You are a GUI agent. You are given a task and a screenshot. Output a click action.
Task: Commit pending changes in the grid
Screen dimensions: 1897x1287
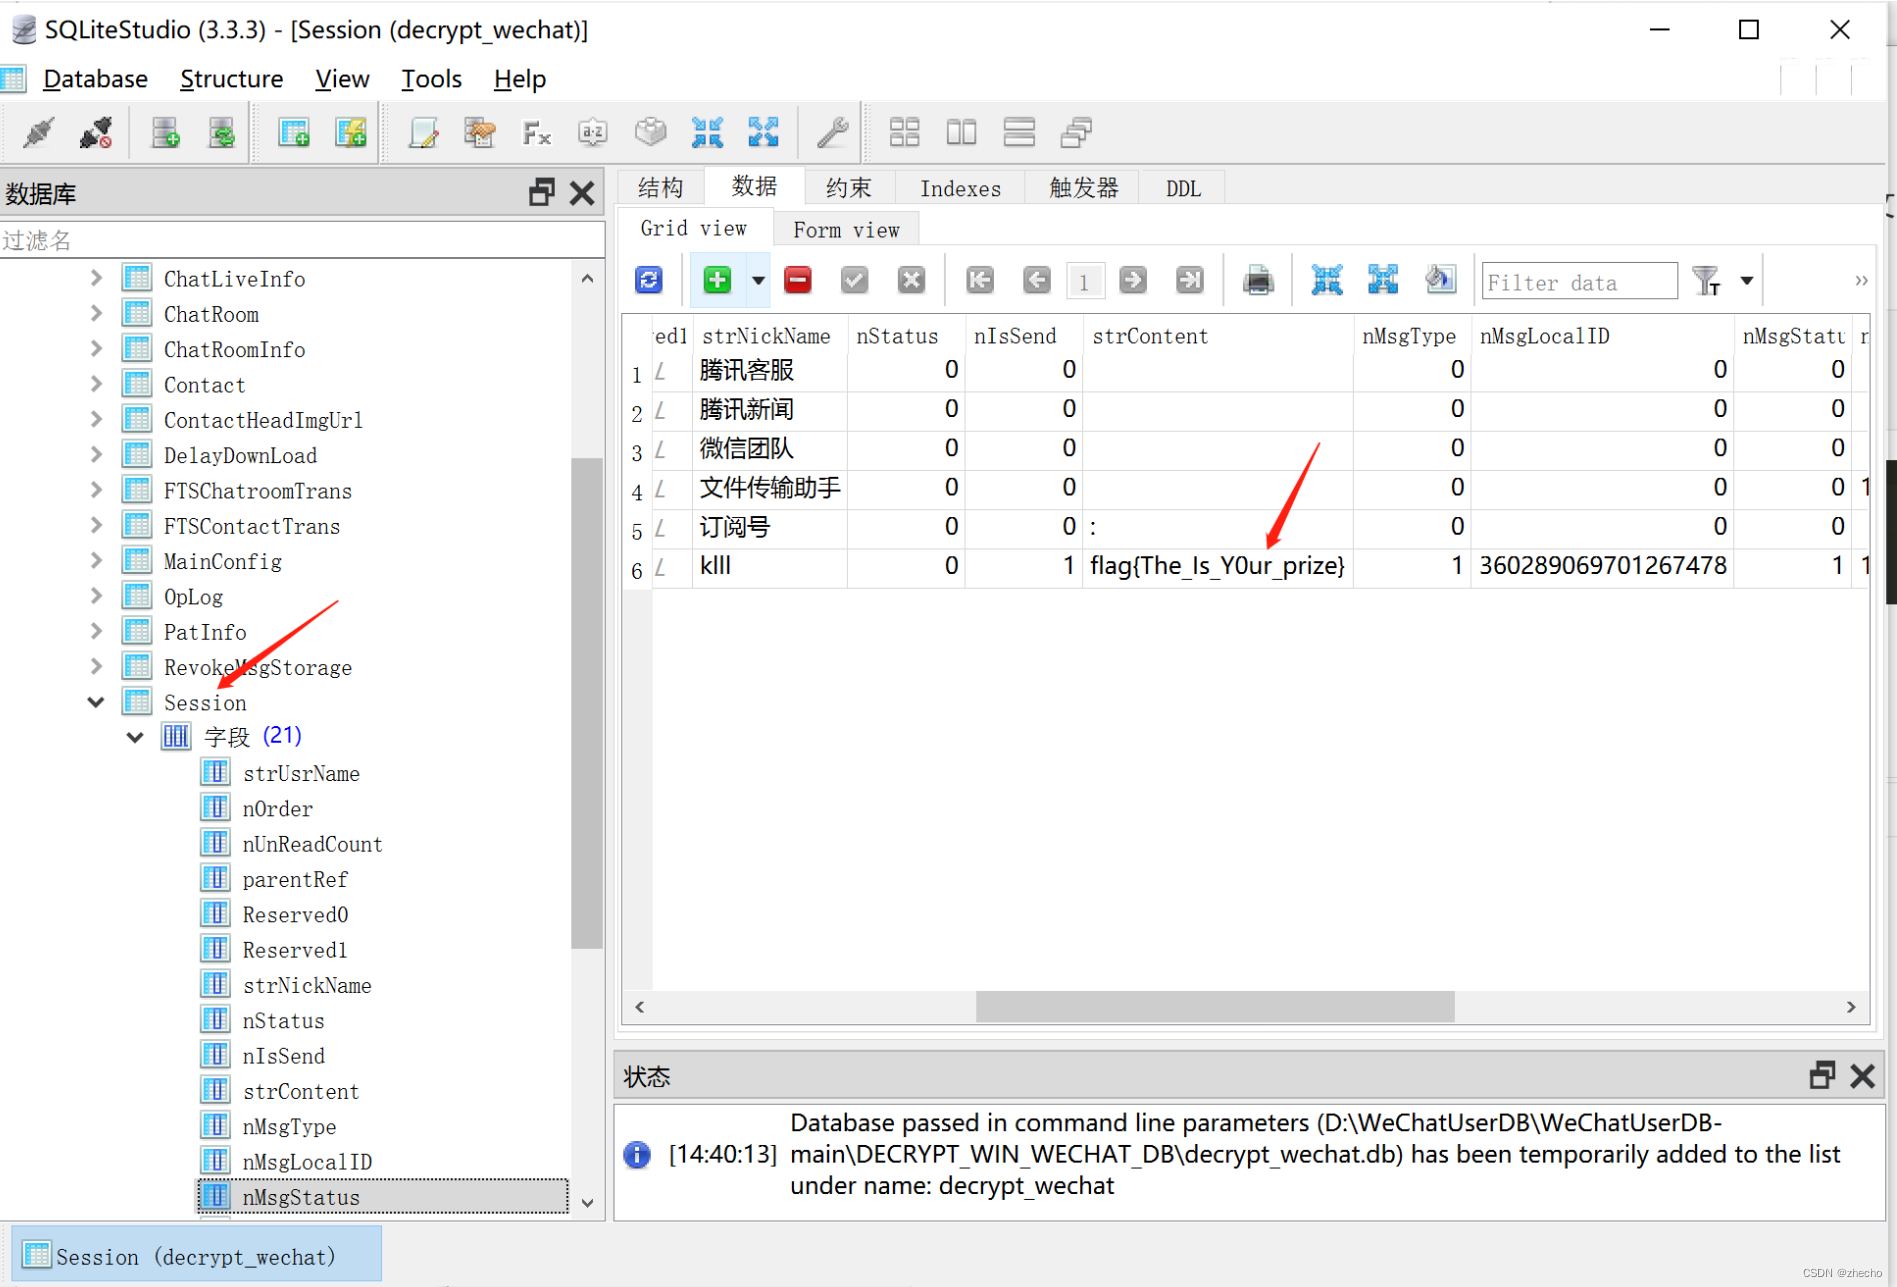tap(854, 280)
